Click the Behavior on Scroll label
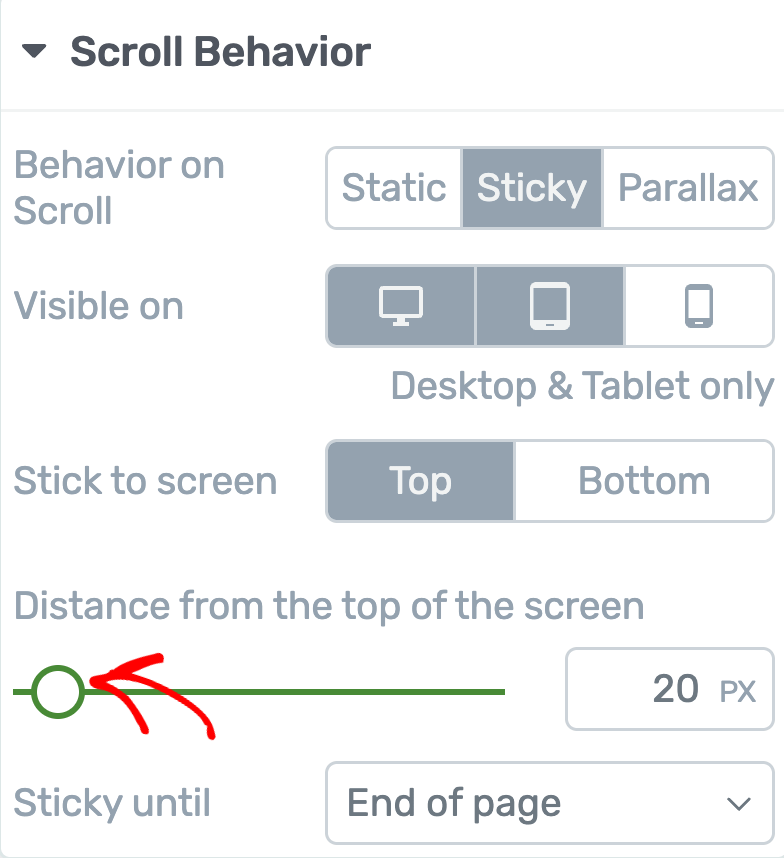Viewport: 784px width, 858px height. 119,188
